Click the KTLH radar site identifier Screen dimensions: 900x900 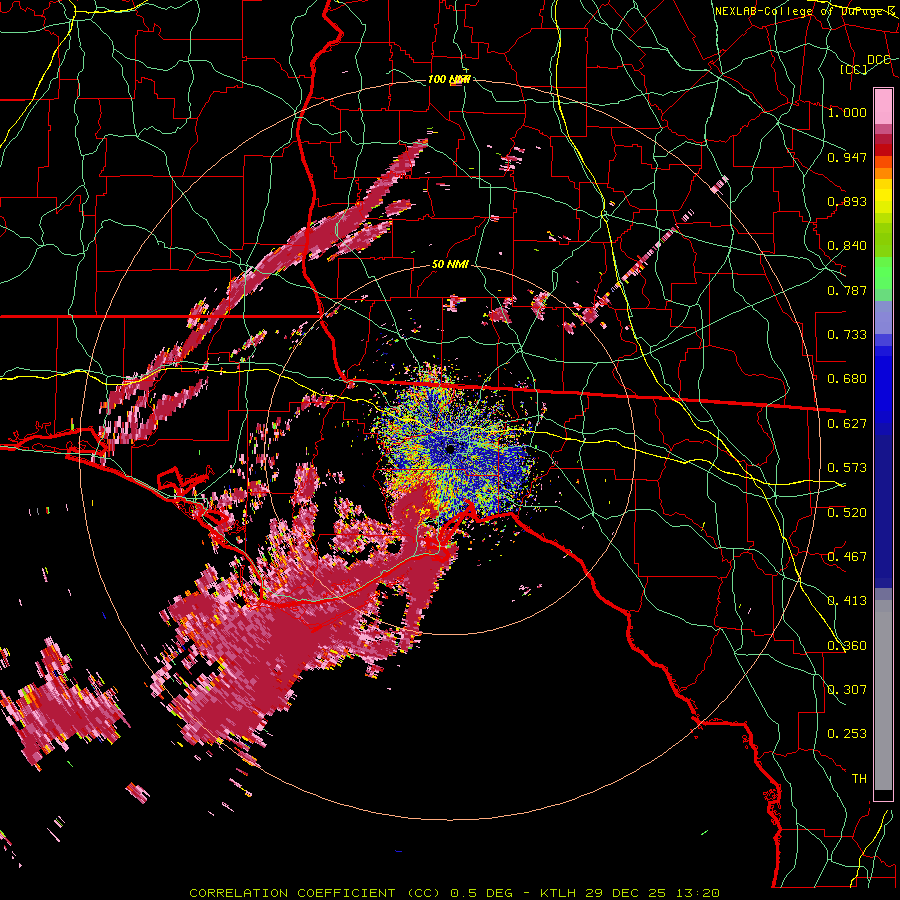(x=559, y=893)
